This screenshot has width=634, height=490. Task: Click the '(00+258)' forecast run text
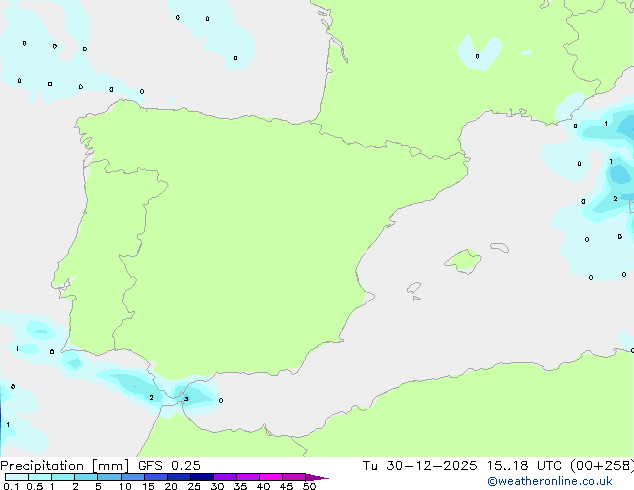[x=602, y=466]
